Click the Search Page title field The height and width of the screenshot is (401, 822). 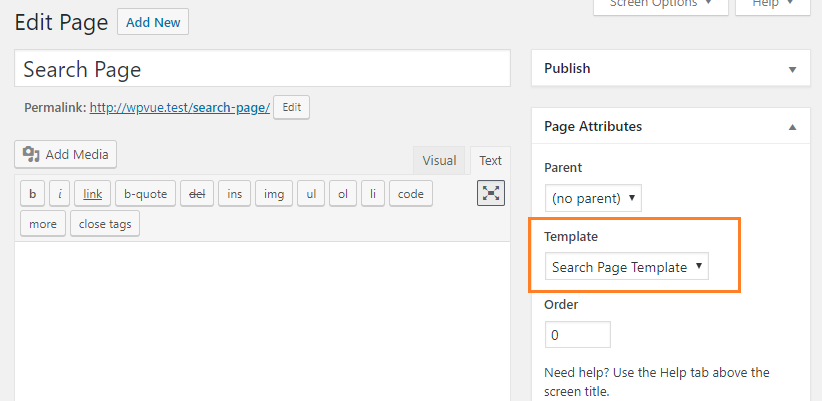[x=262, y=69]
